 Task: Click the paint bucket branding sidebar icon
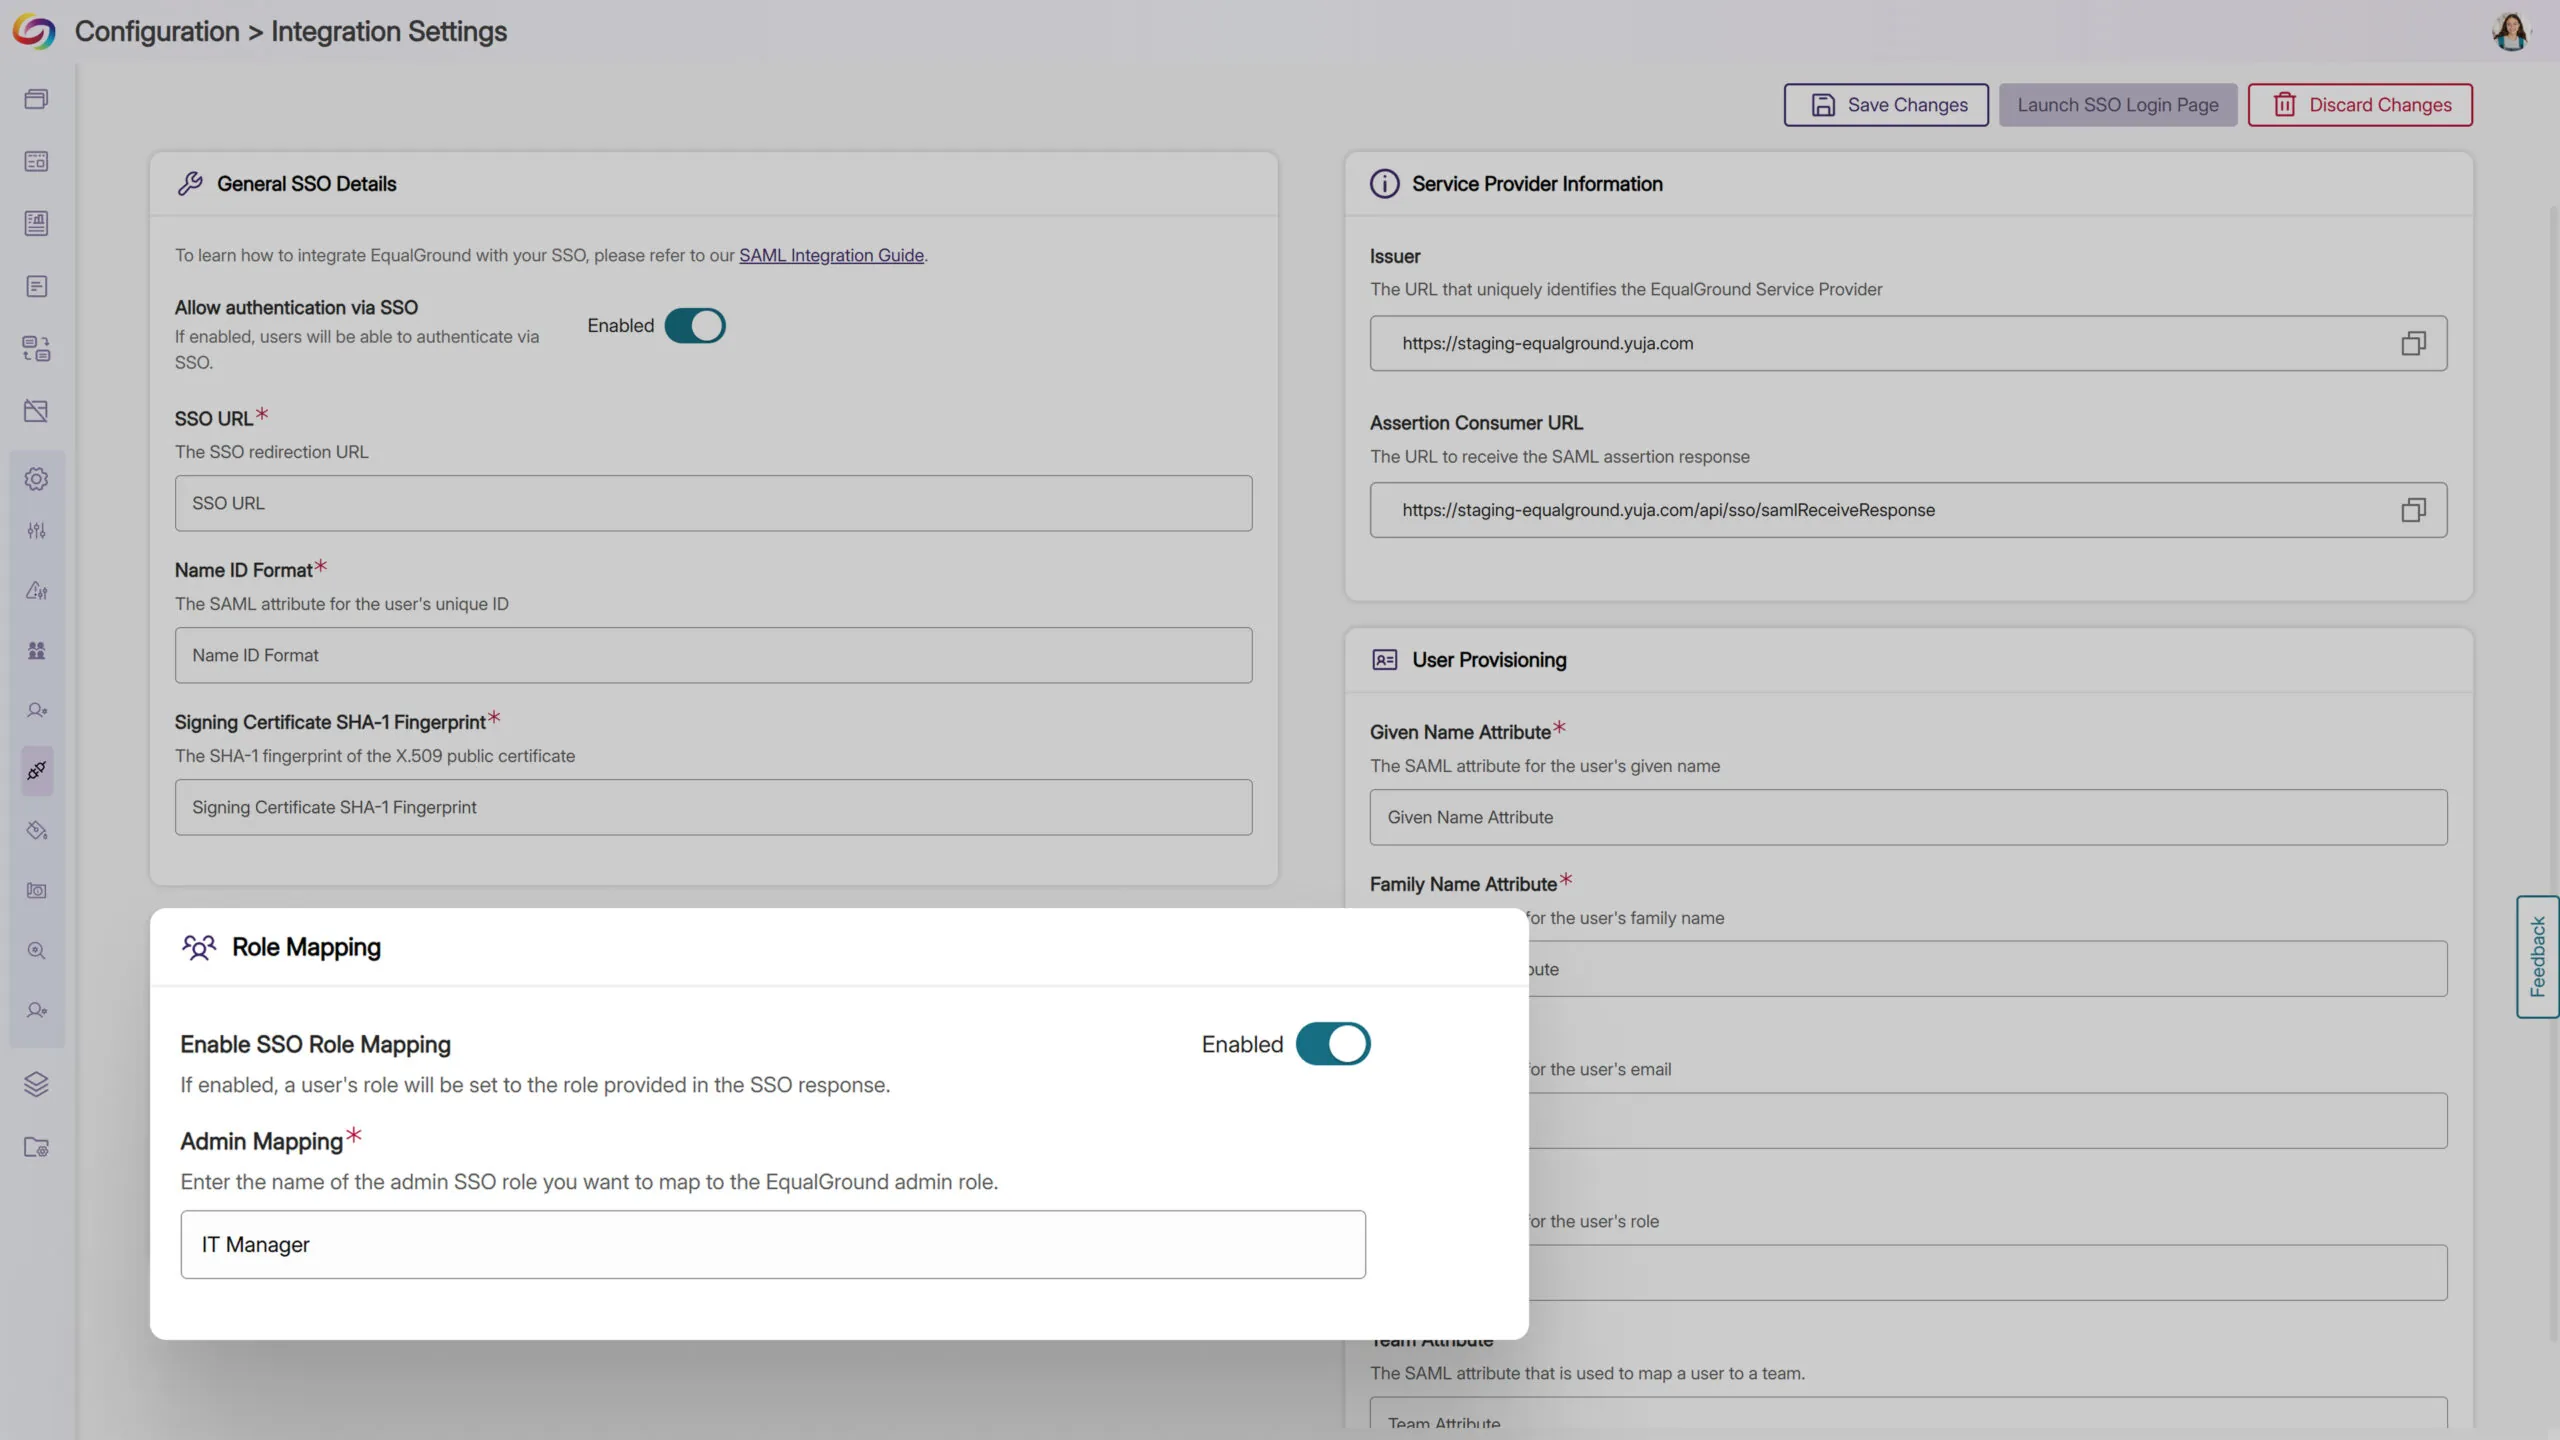[x=37, y=831]
